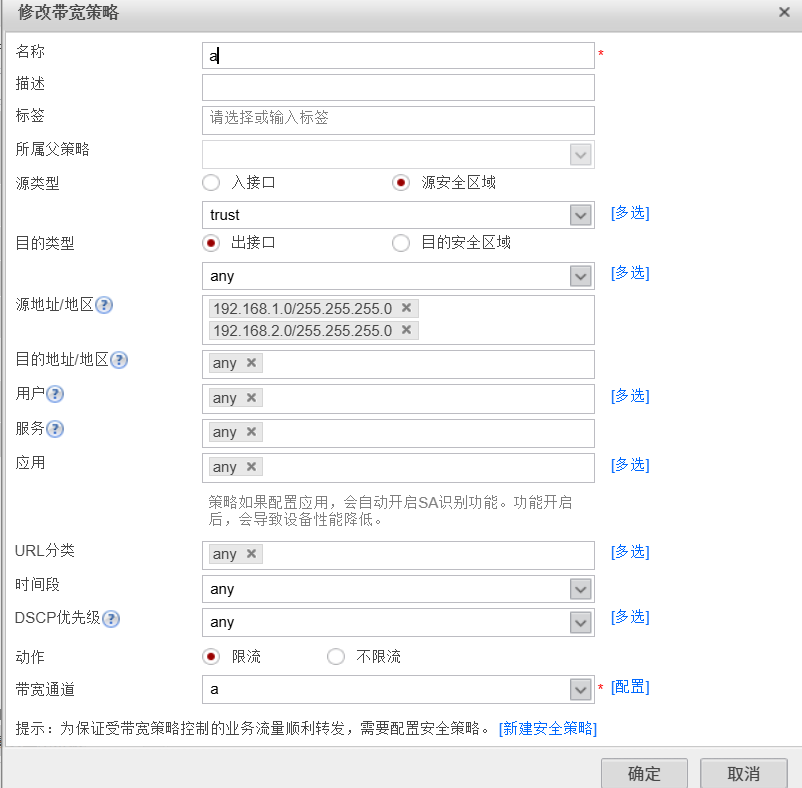
Task: Open help for 源地址/地区
Action: 104,305
